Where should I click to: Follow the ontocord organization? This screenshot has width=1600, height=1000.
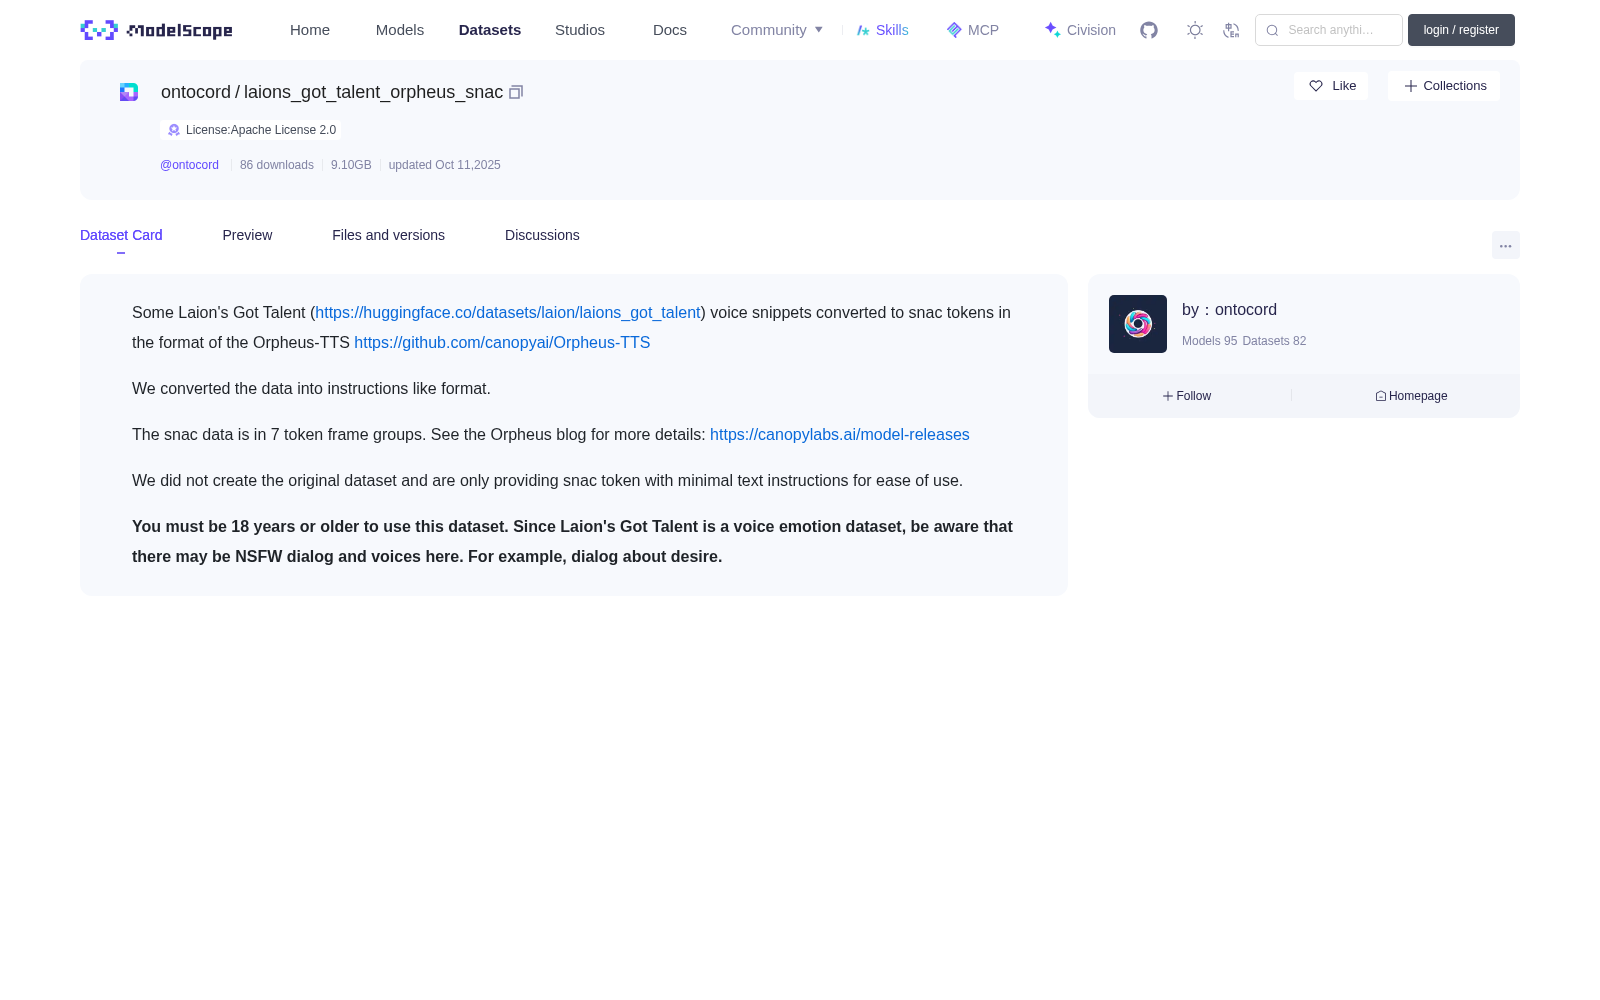(1187, 396)
